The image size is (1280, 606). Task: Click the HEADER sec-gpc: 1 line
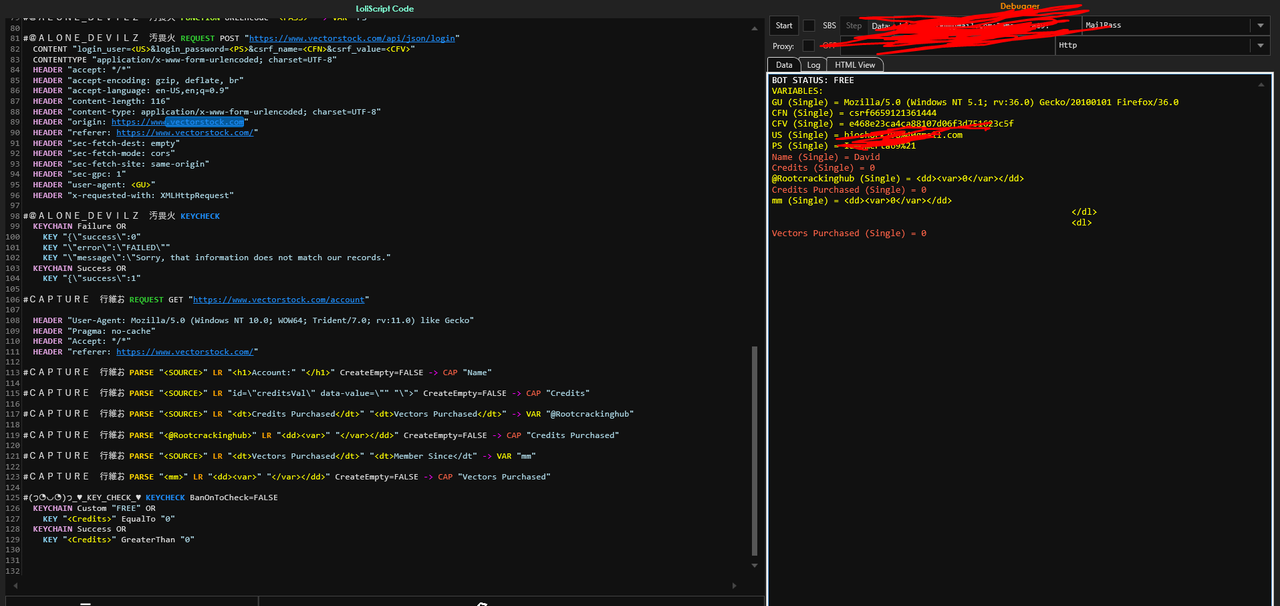[x=82, y=175]
